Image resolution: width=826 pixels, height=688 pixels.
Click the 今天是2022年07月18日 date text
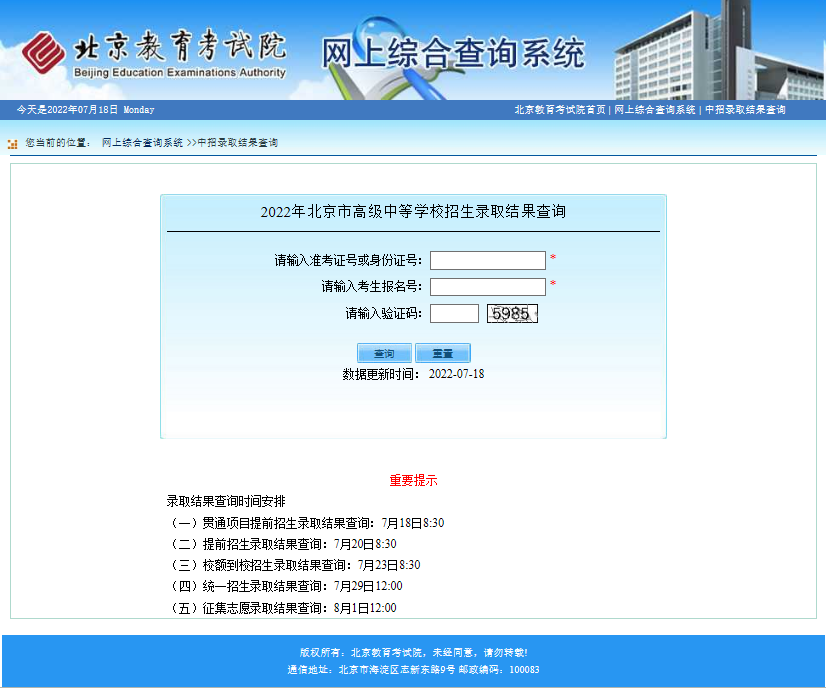point(85,110)
